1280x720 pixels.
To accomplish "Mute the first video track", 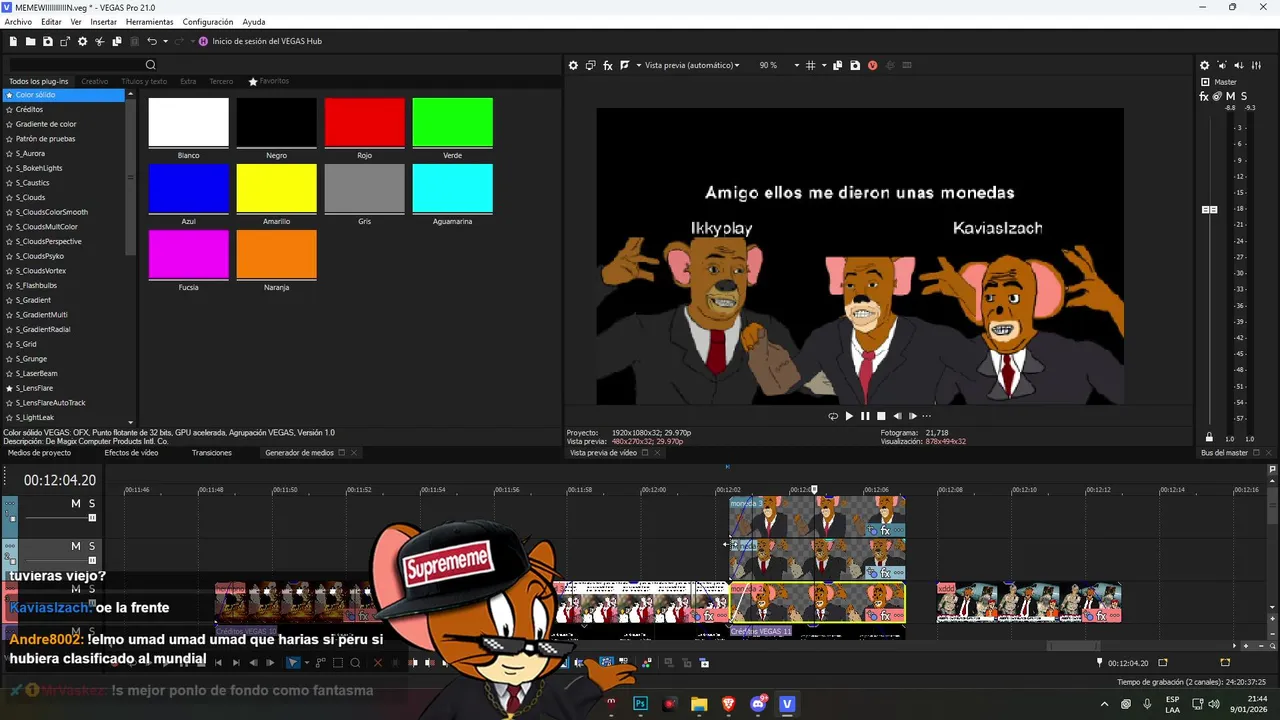I will coord(75,504).
